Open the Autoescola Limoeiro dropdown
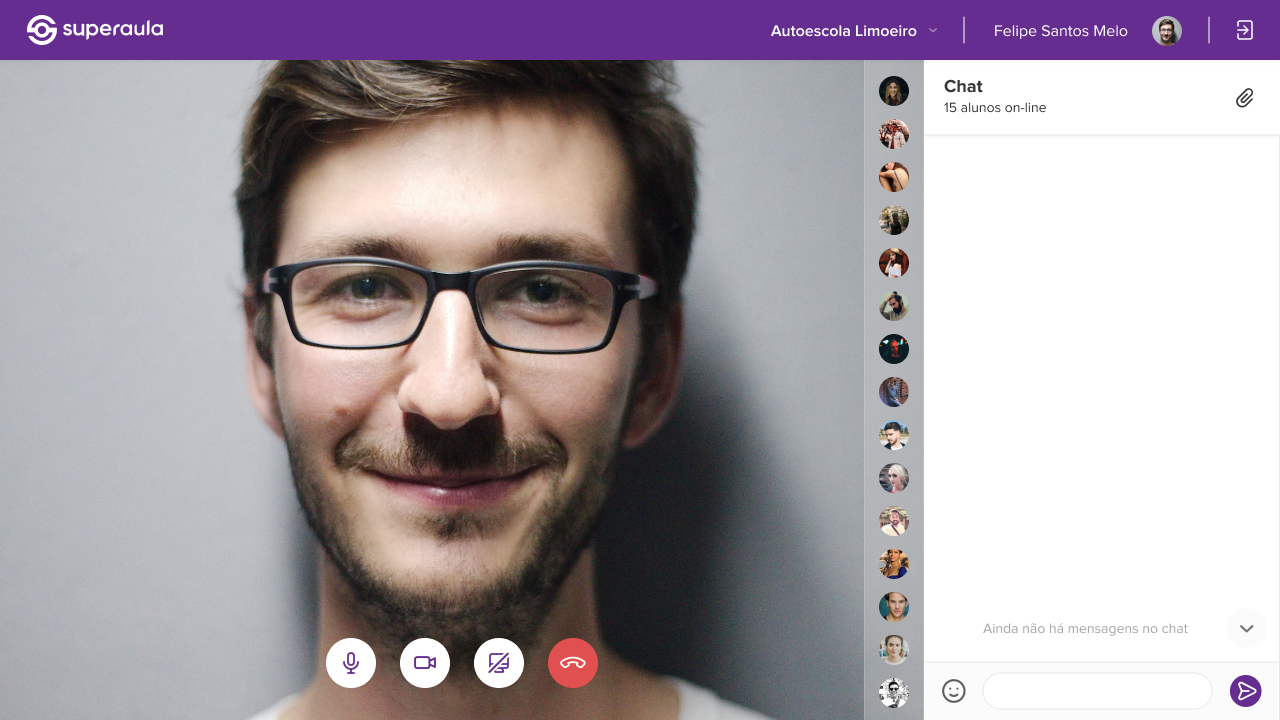This screenshot has height=720, width=1280. [x=854, y=31]
